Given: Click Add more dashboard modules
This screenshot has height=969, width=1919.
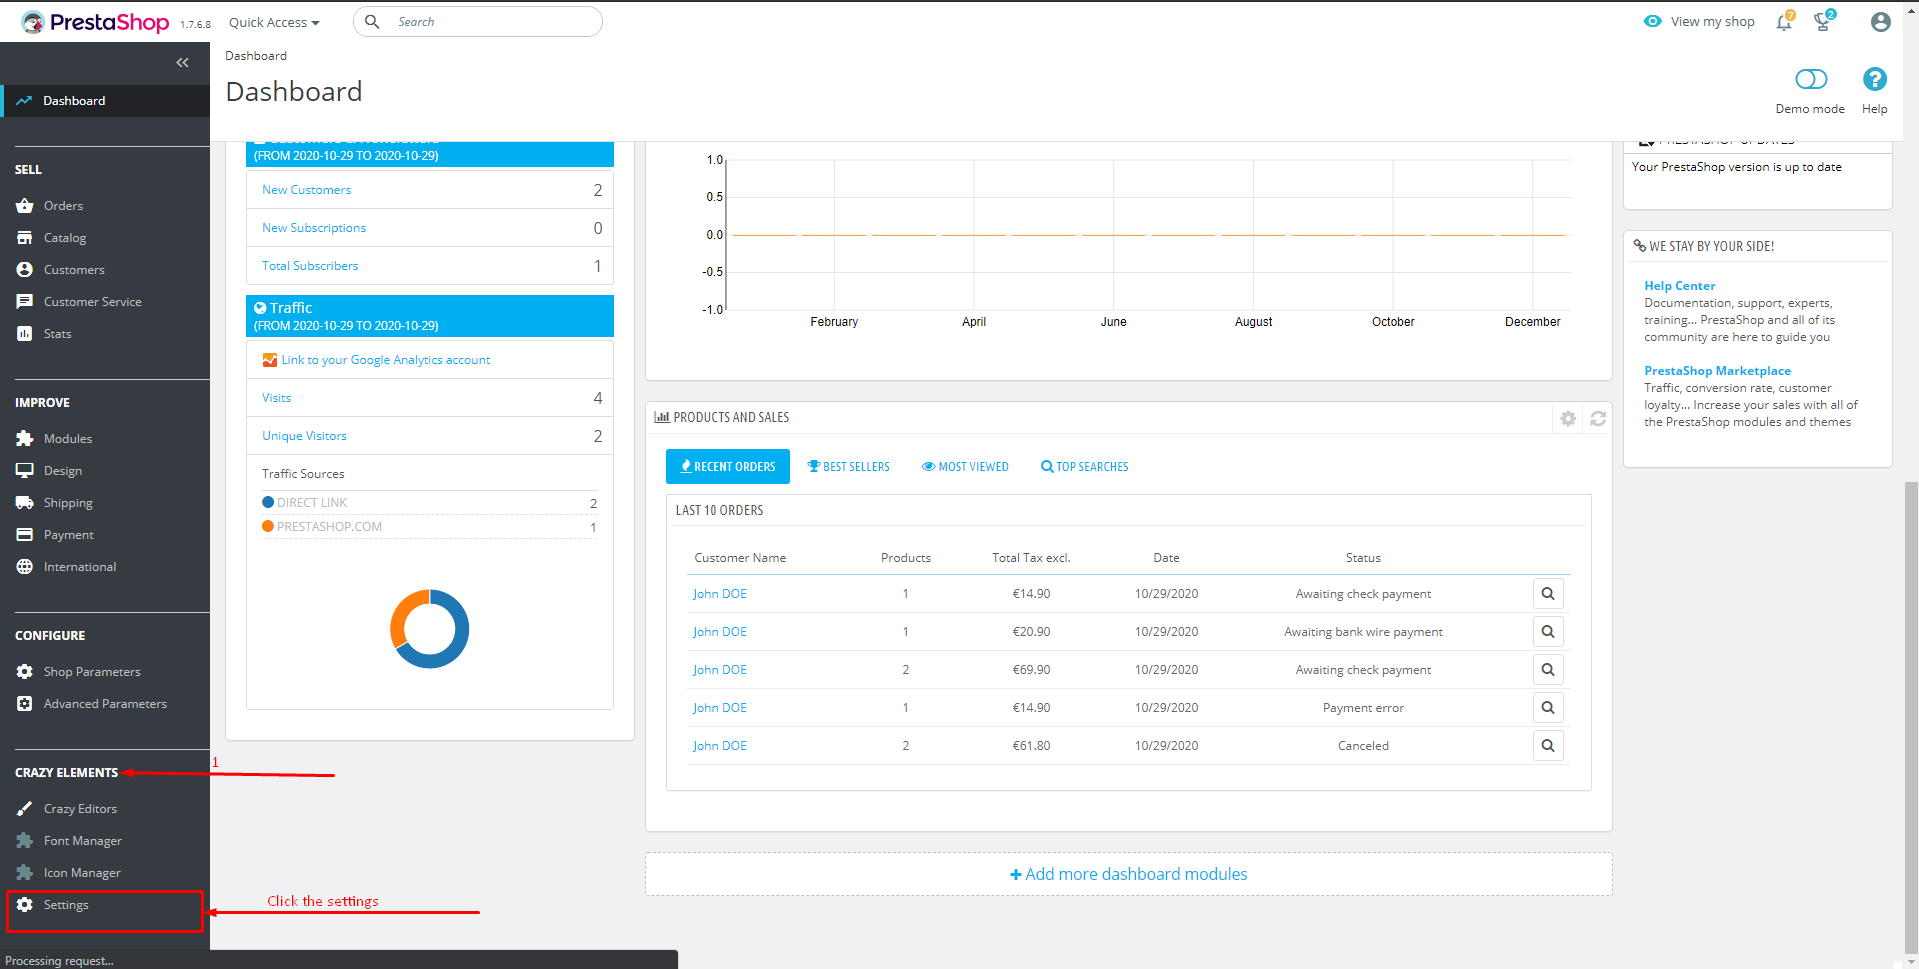Looking at the screenshot, I should click(x=1128, y=873).
